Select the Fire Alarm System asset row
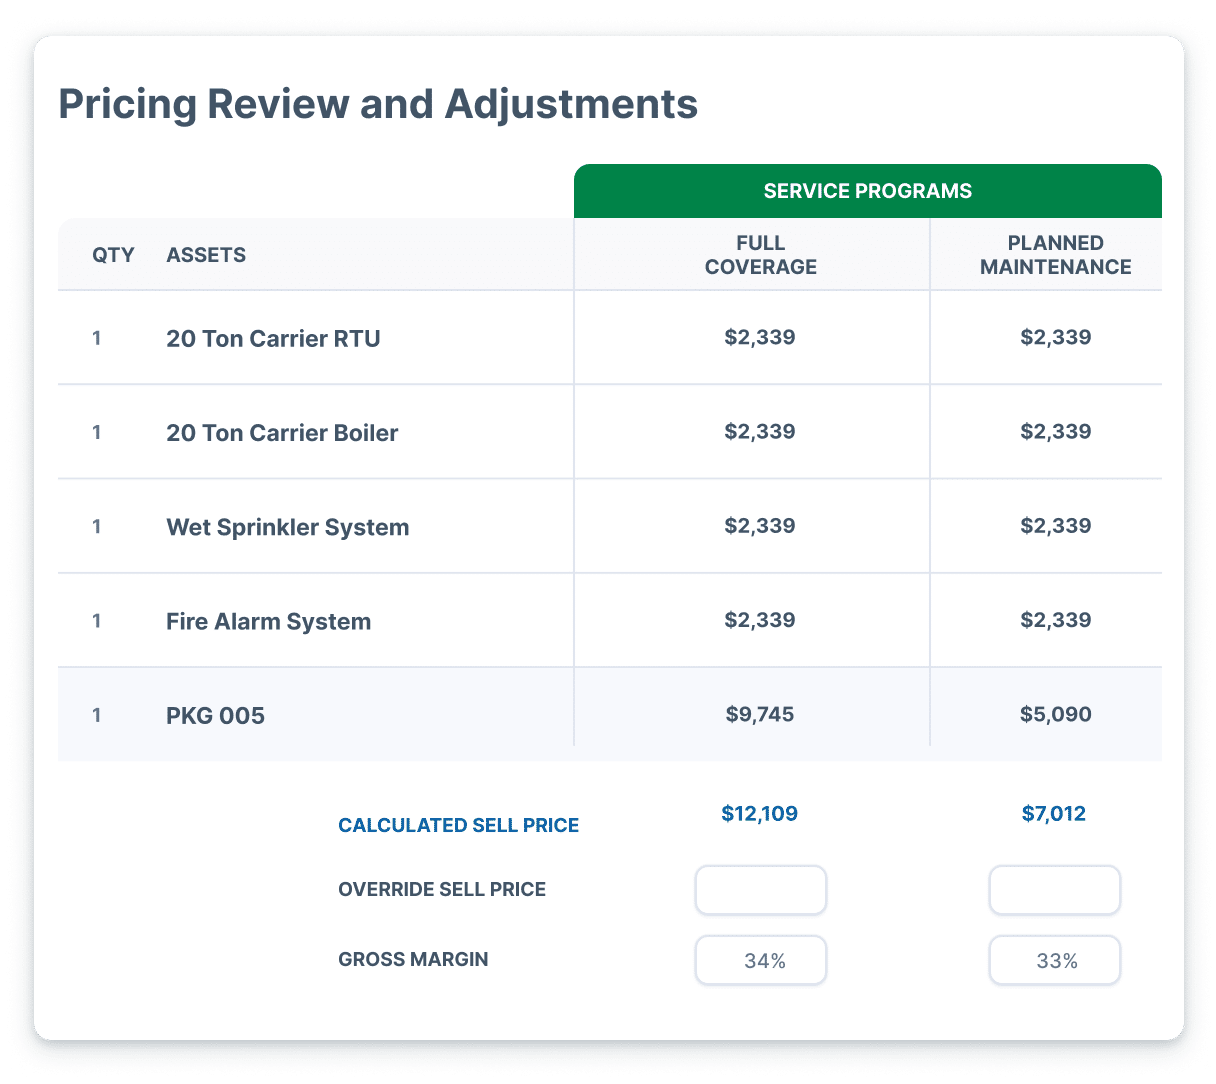The height and width of the screenshot is (1084, 1216). coord(268,621)
